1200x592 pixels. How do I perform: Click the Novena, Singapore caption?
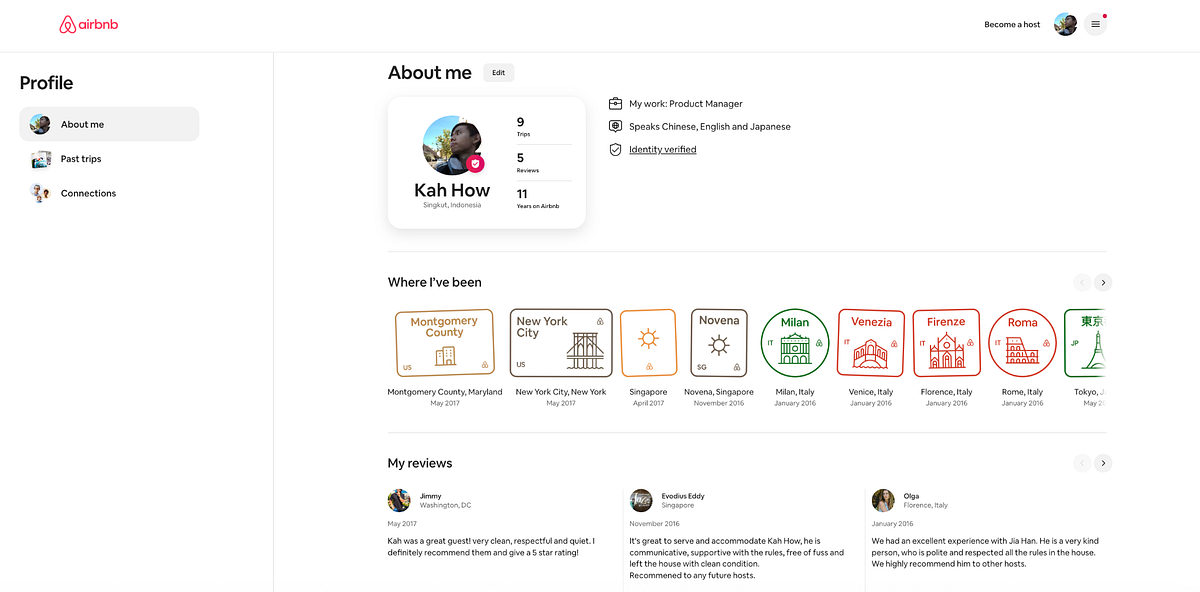coord(719,392)
